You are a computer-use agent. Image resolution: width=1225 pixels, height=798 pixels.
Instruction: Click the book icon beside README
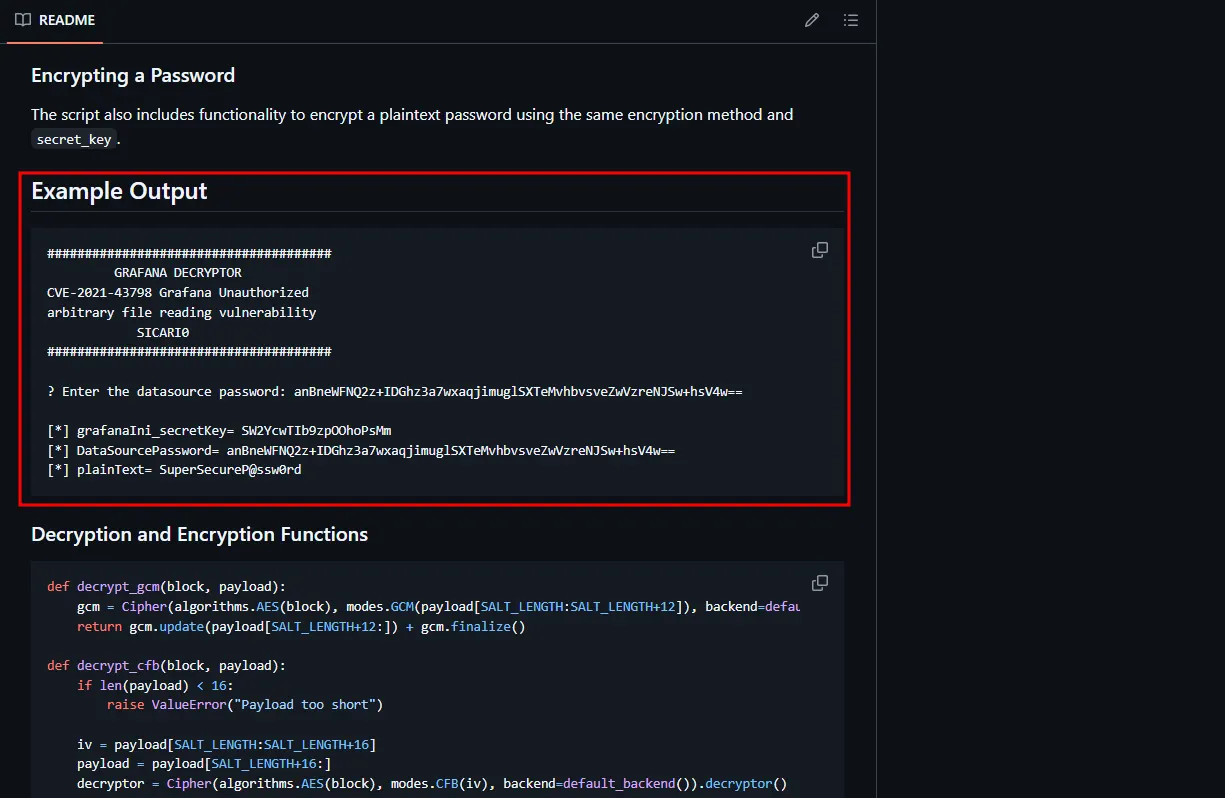(x=23, y=20)
